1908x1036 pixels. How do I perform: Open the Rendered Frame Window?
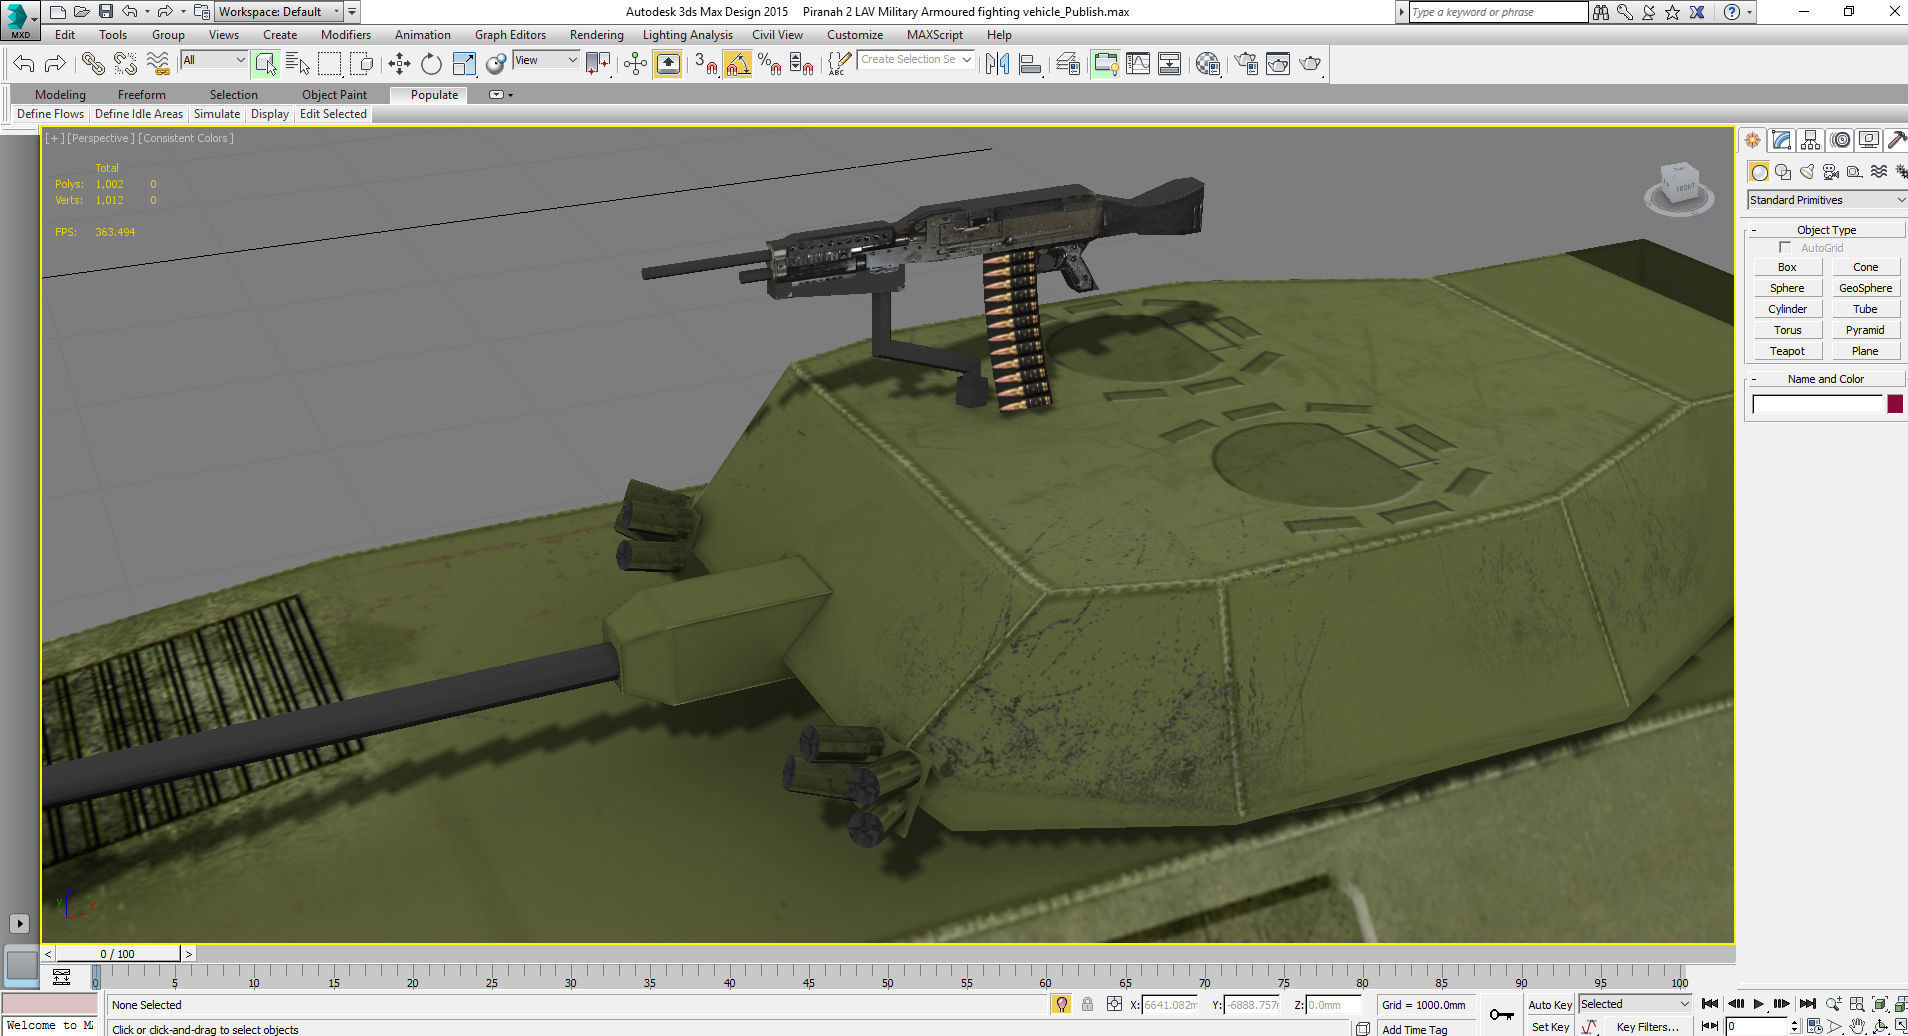[1278, 64]
